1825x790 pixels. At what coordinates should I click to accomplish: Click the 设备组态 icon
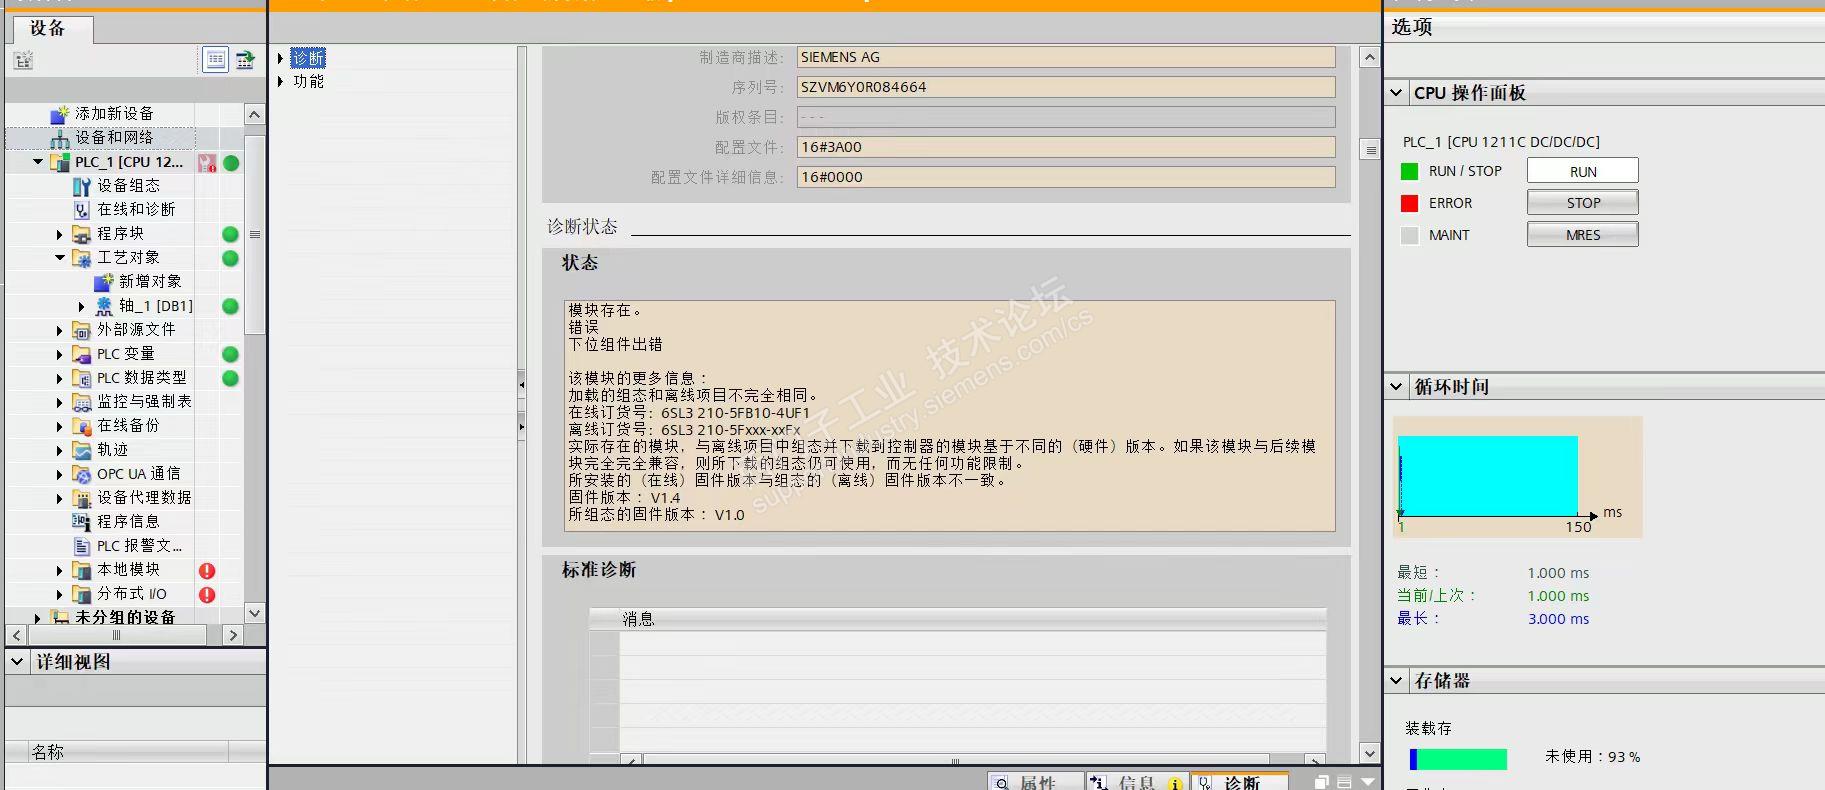82,186
